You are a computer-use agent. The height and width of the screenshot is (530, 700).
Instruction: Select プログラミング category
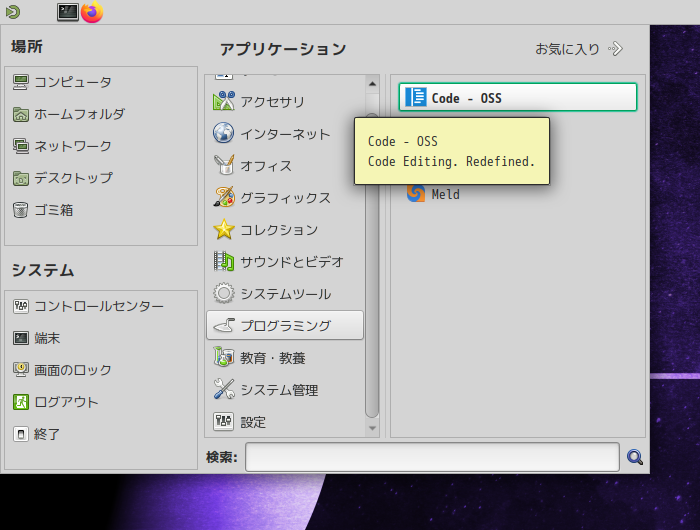coord(285,326)
